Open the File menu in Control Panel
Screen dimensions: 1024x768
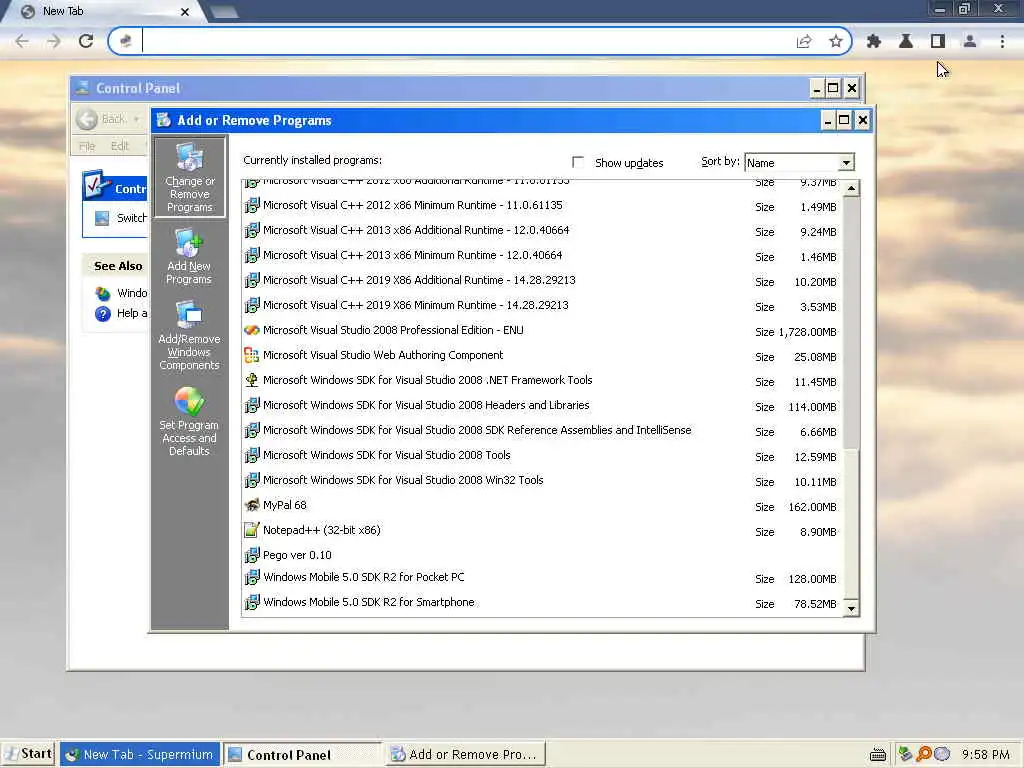pos(87,146)
